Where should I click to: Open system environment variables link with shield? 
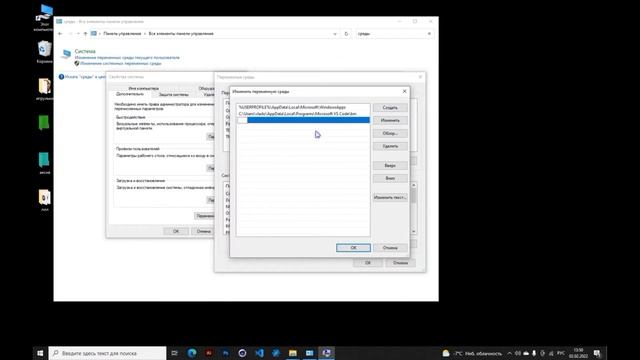pos(121,63)
